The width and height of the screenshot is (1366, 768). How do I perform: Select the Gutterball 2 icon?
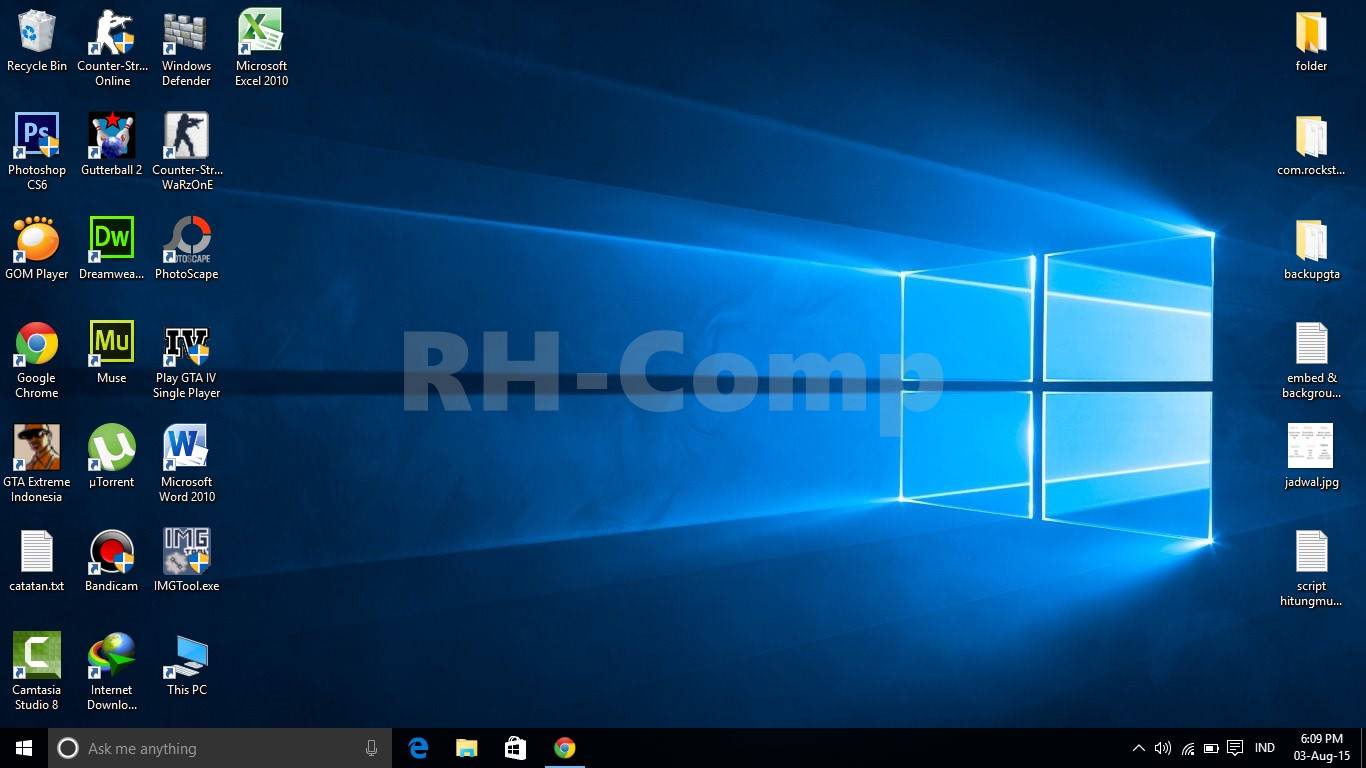click(112, 145)
